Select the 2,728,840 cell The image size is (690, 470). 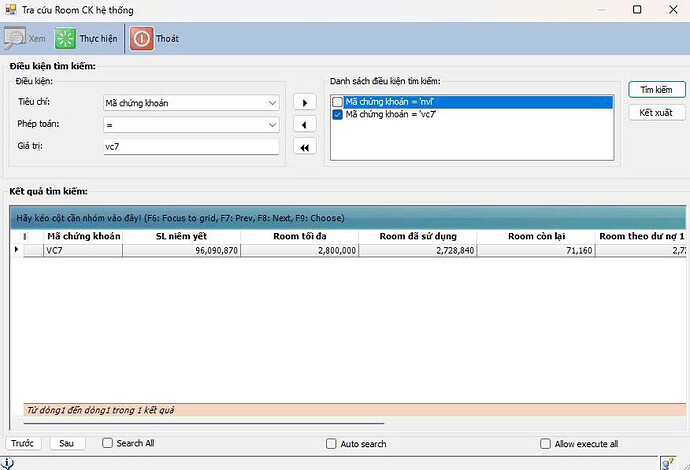(418, 250)
